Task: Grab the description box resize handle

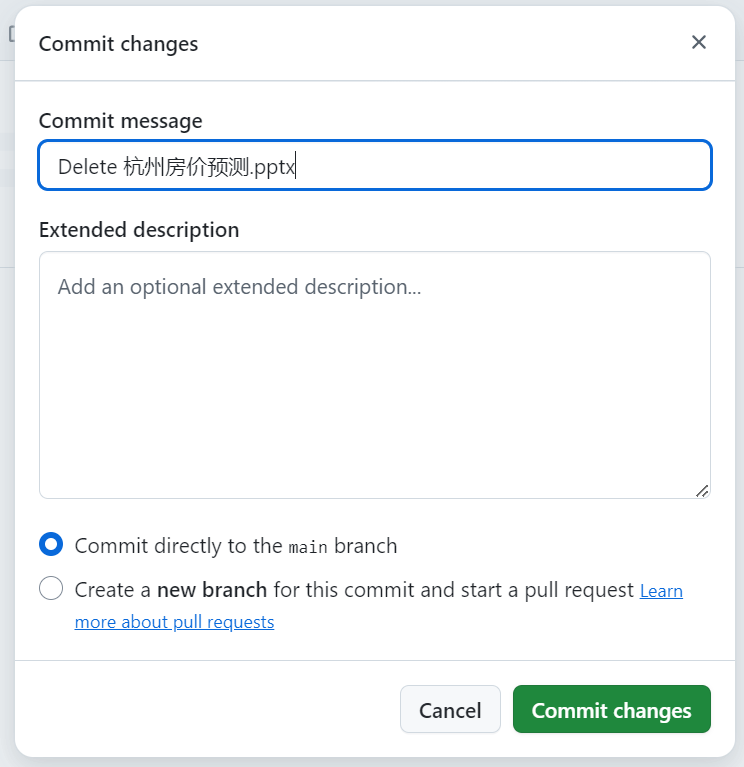Action: [x=702, y=491]
